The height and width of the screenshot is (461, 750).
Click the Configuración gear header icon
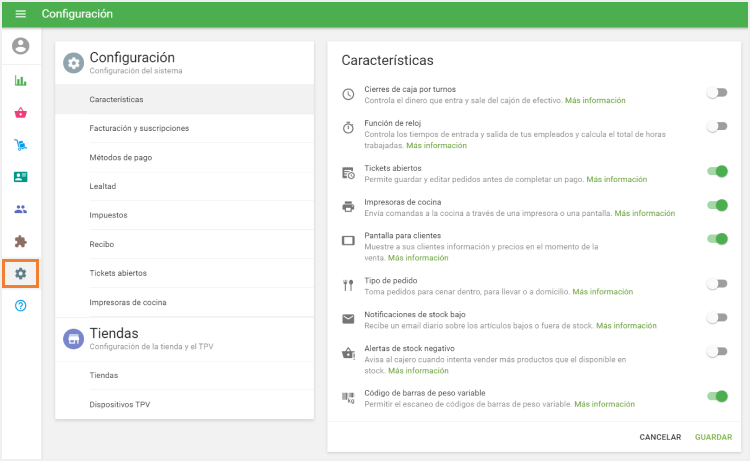74,63
